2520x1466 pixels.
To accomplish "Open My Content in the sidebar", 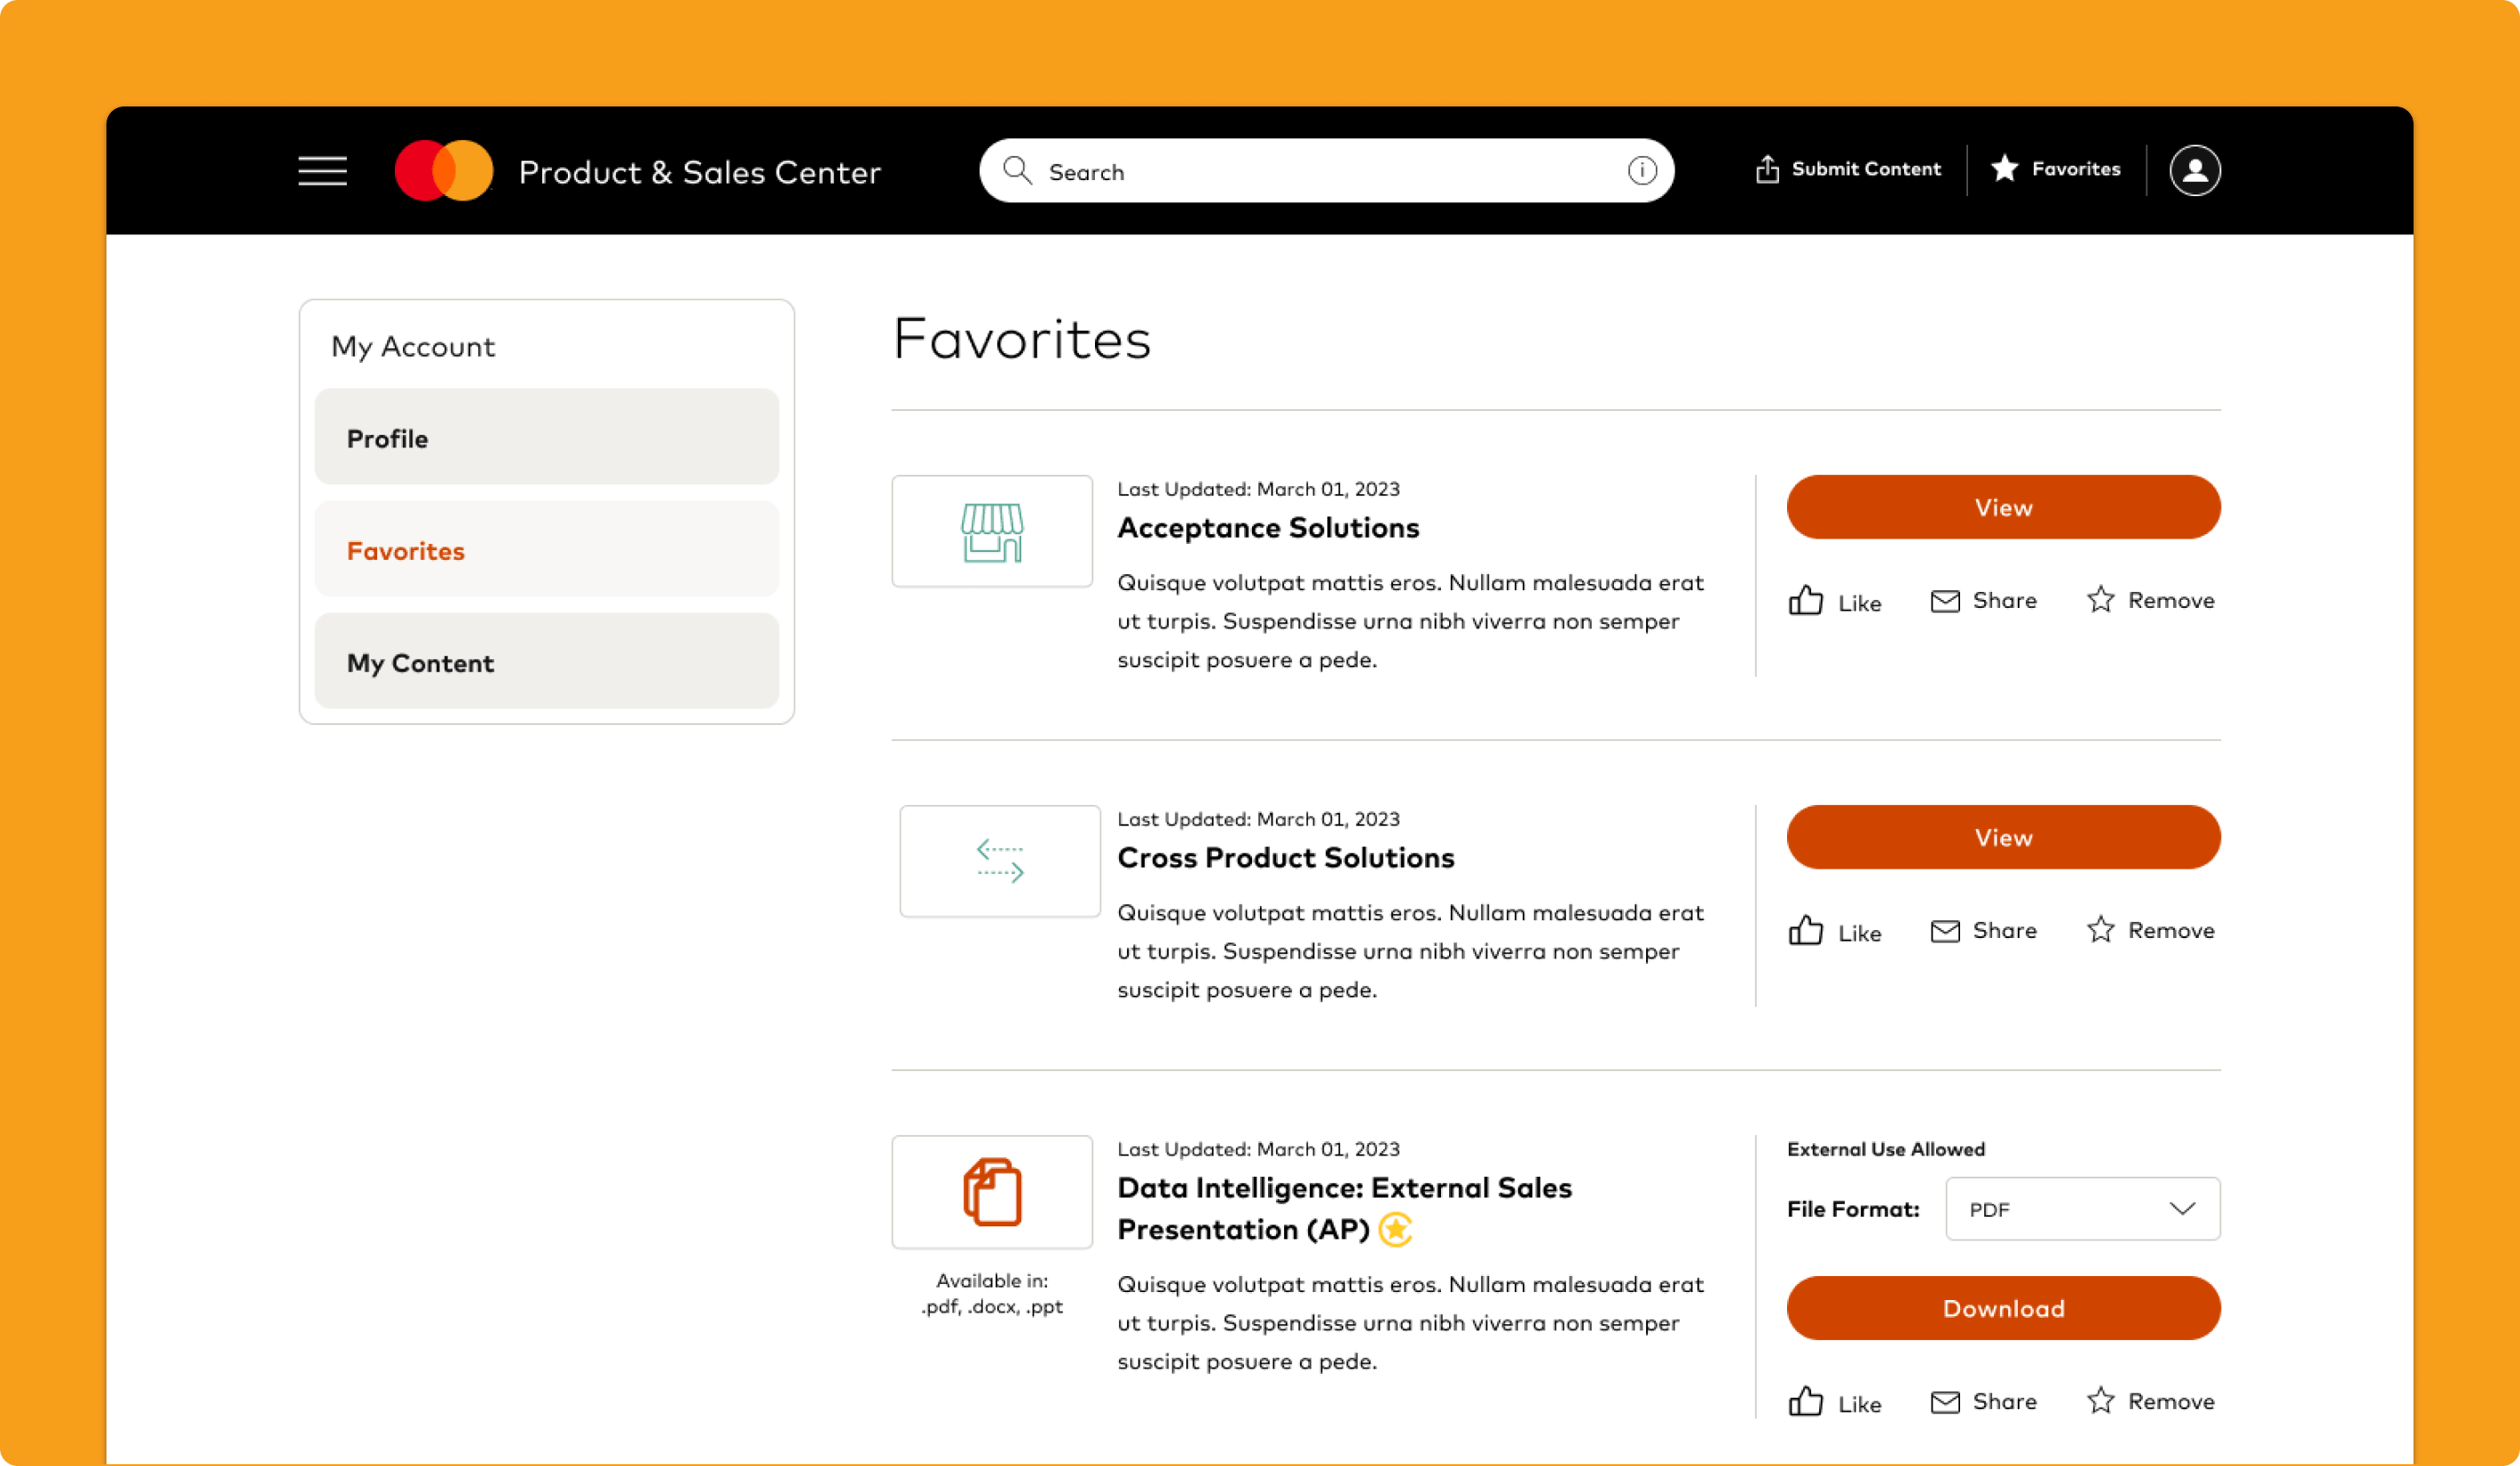I will 546,662.
